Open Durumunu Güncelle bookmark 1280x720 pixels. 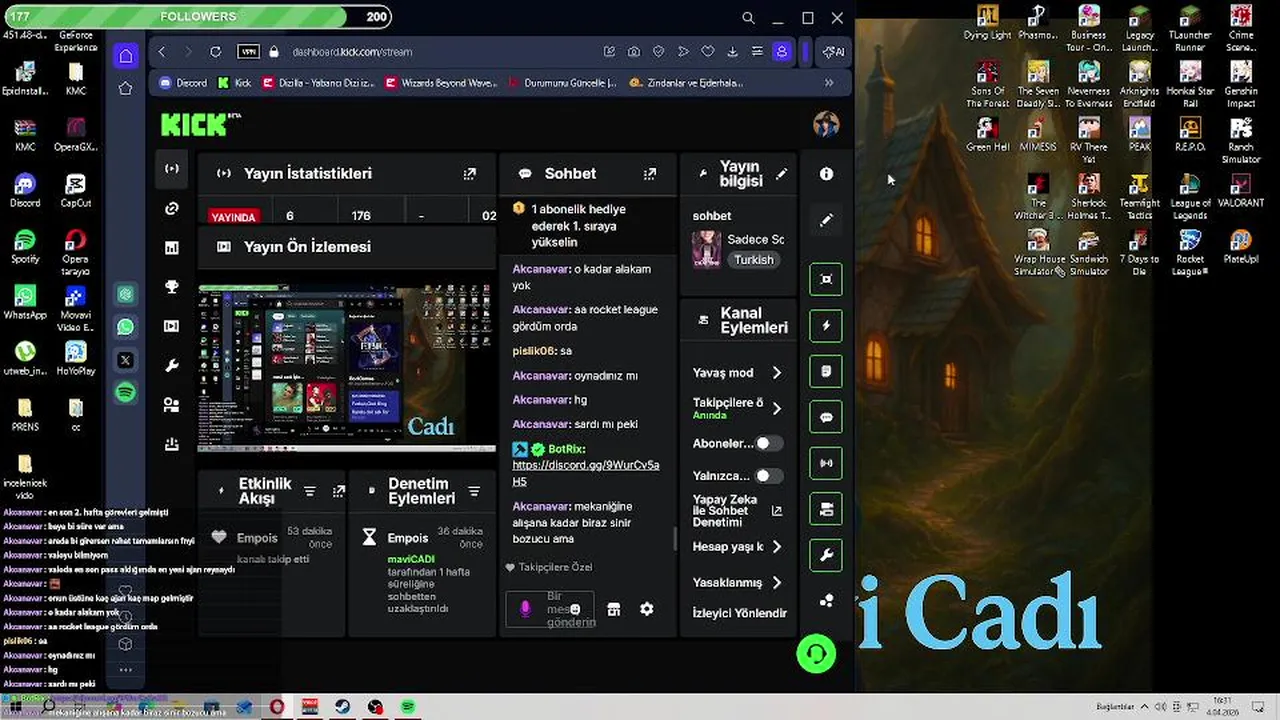tap(562, 83)
